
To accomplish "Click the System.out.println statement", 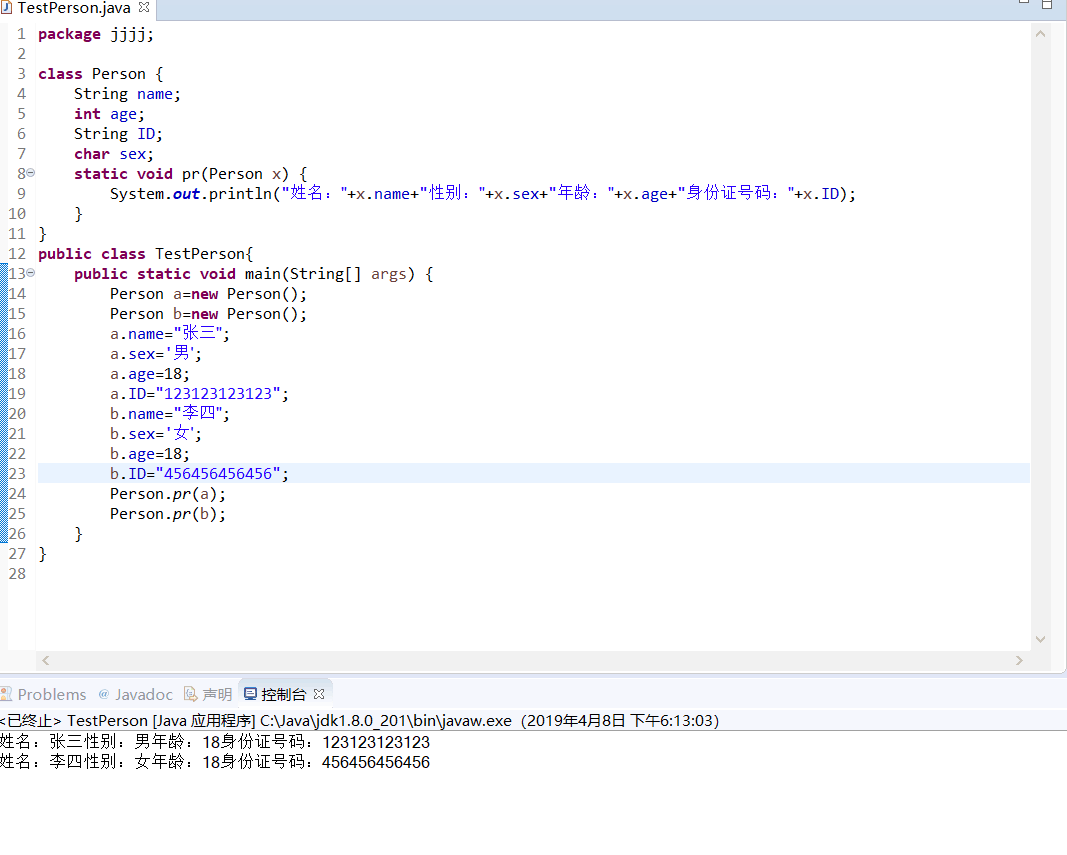I will pos(483,194).
